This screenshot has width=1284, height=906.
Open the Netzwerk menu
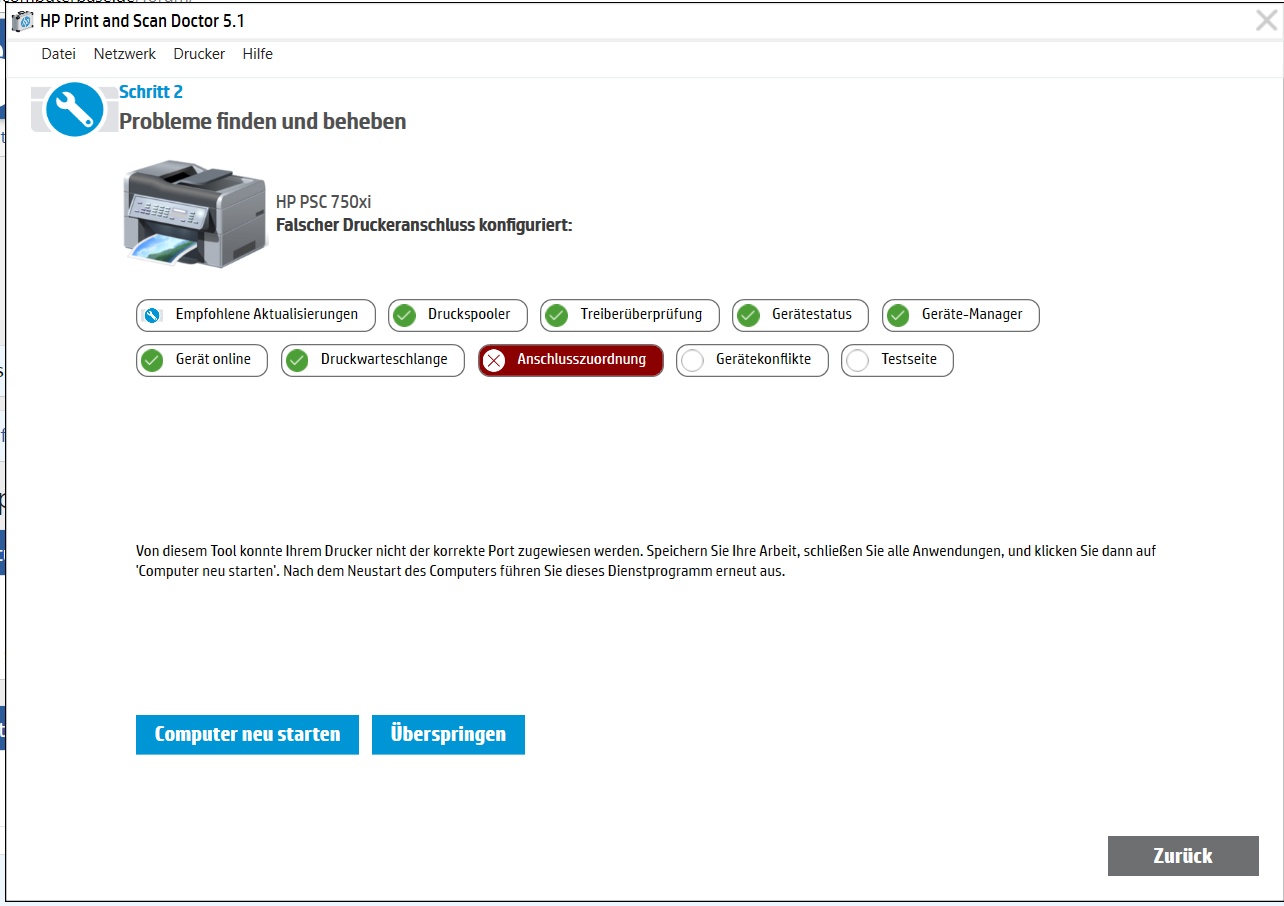click(125, 54)
